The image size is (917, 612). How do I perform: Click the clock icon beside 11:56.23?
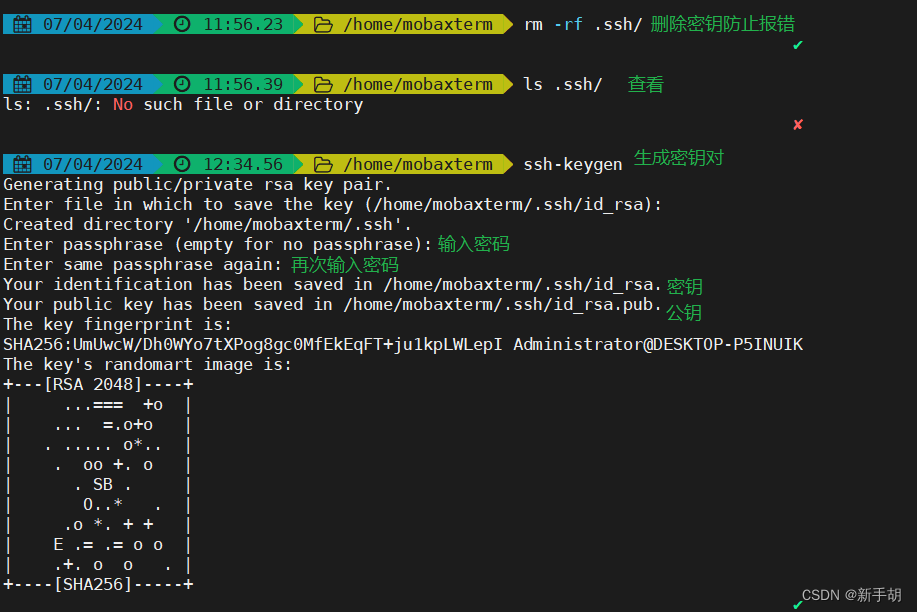pos(182,24)
